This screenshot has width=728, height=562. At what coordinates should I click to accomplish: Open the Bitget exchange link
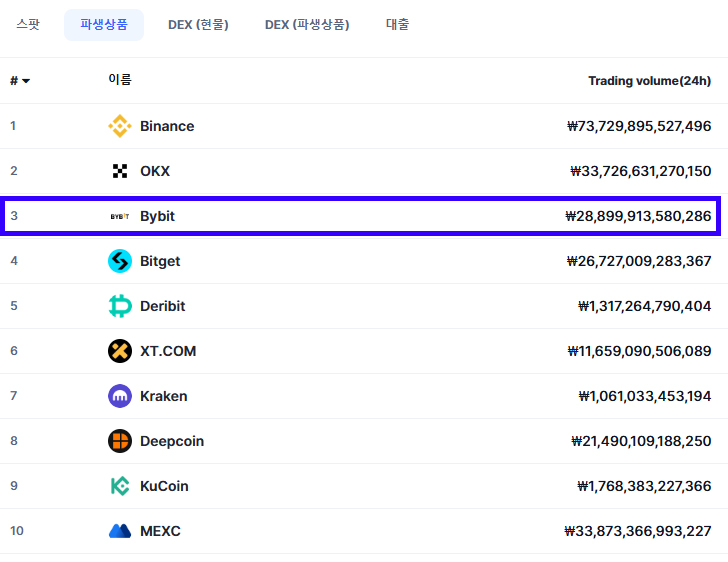pyautogui.click(x=160, y=261)
